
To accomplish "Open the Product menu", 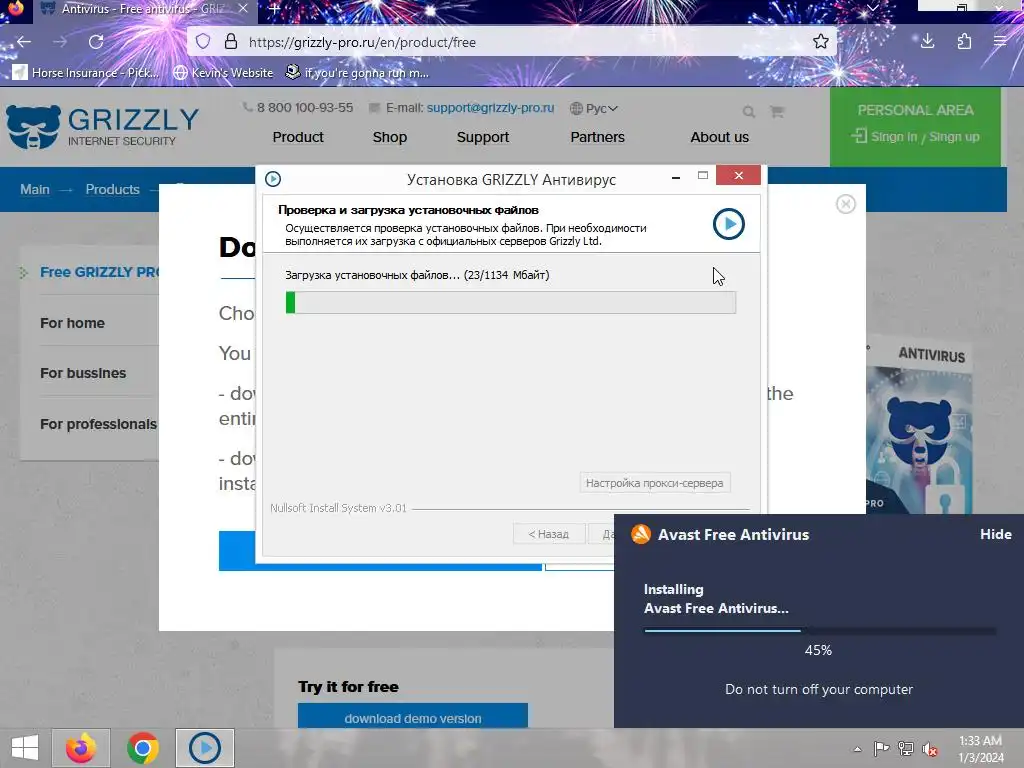I will coord(298,137).
